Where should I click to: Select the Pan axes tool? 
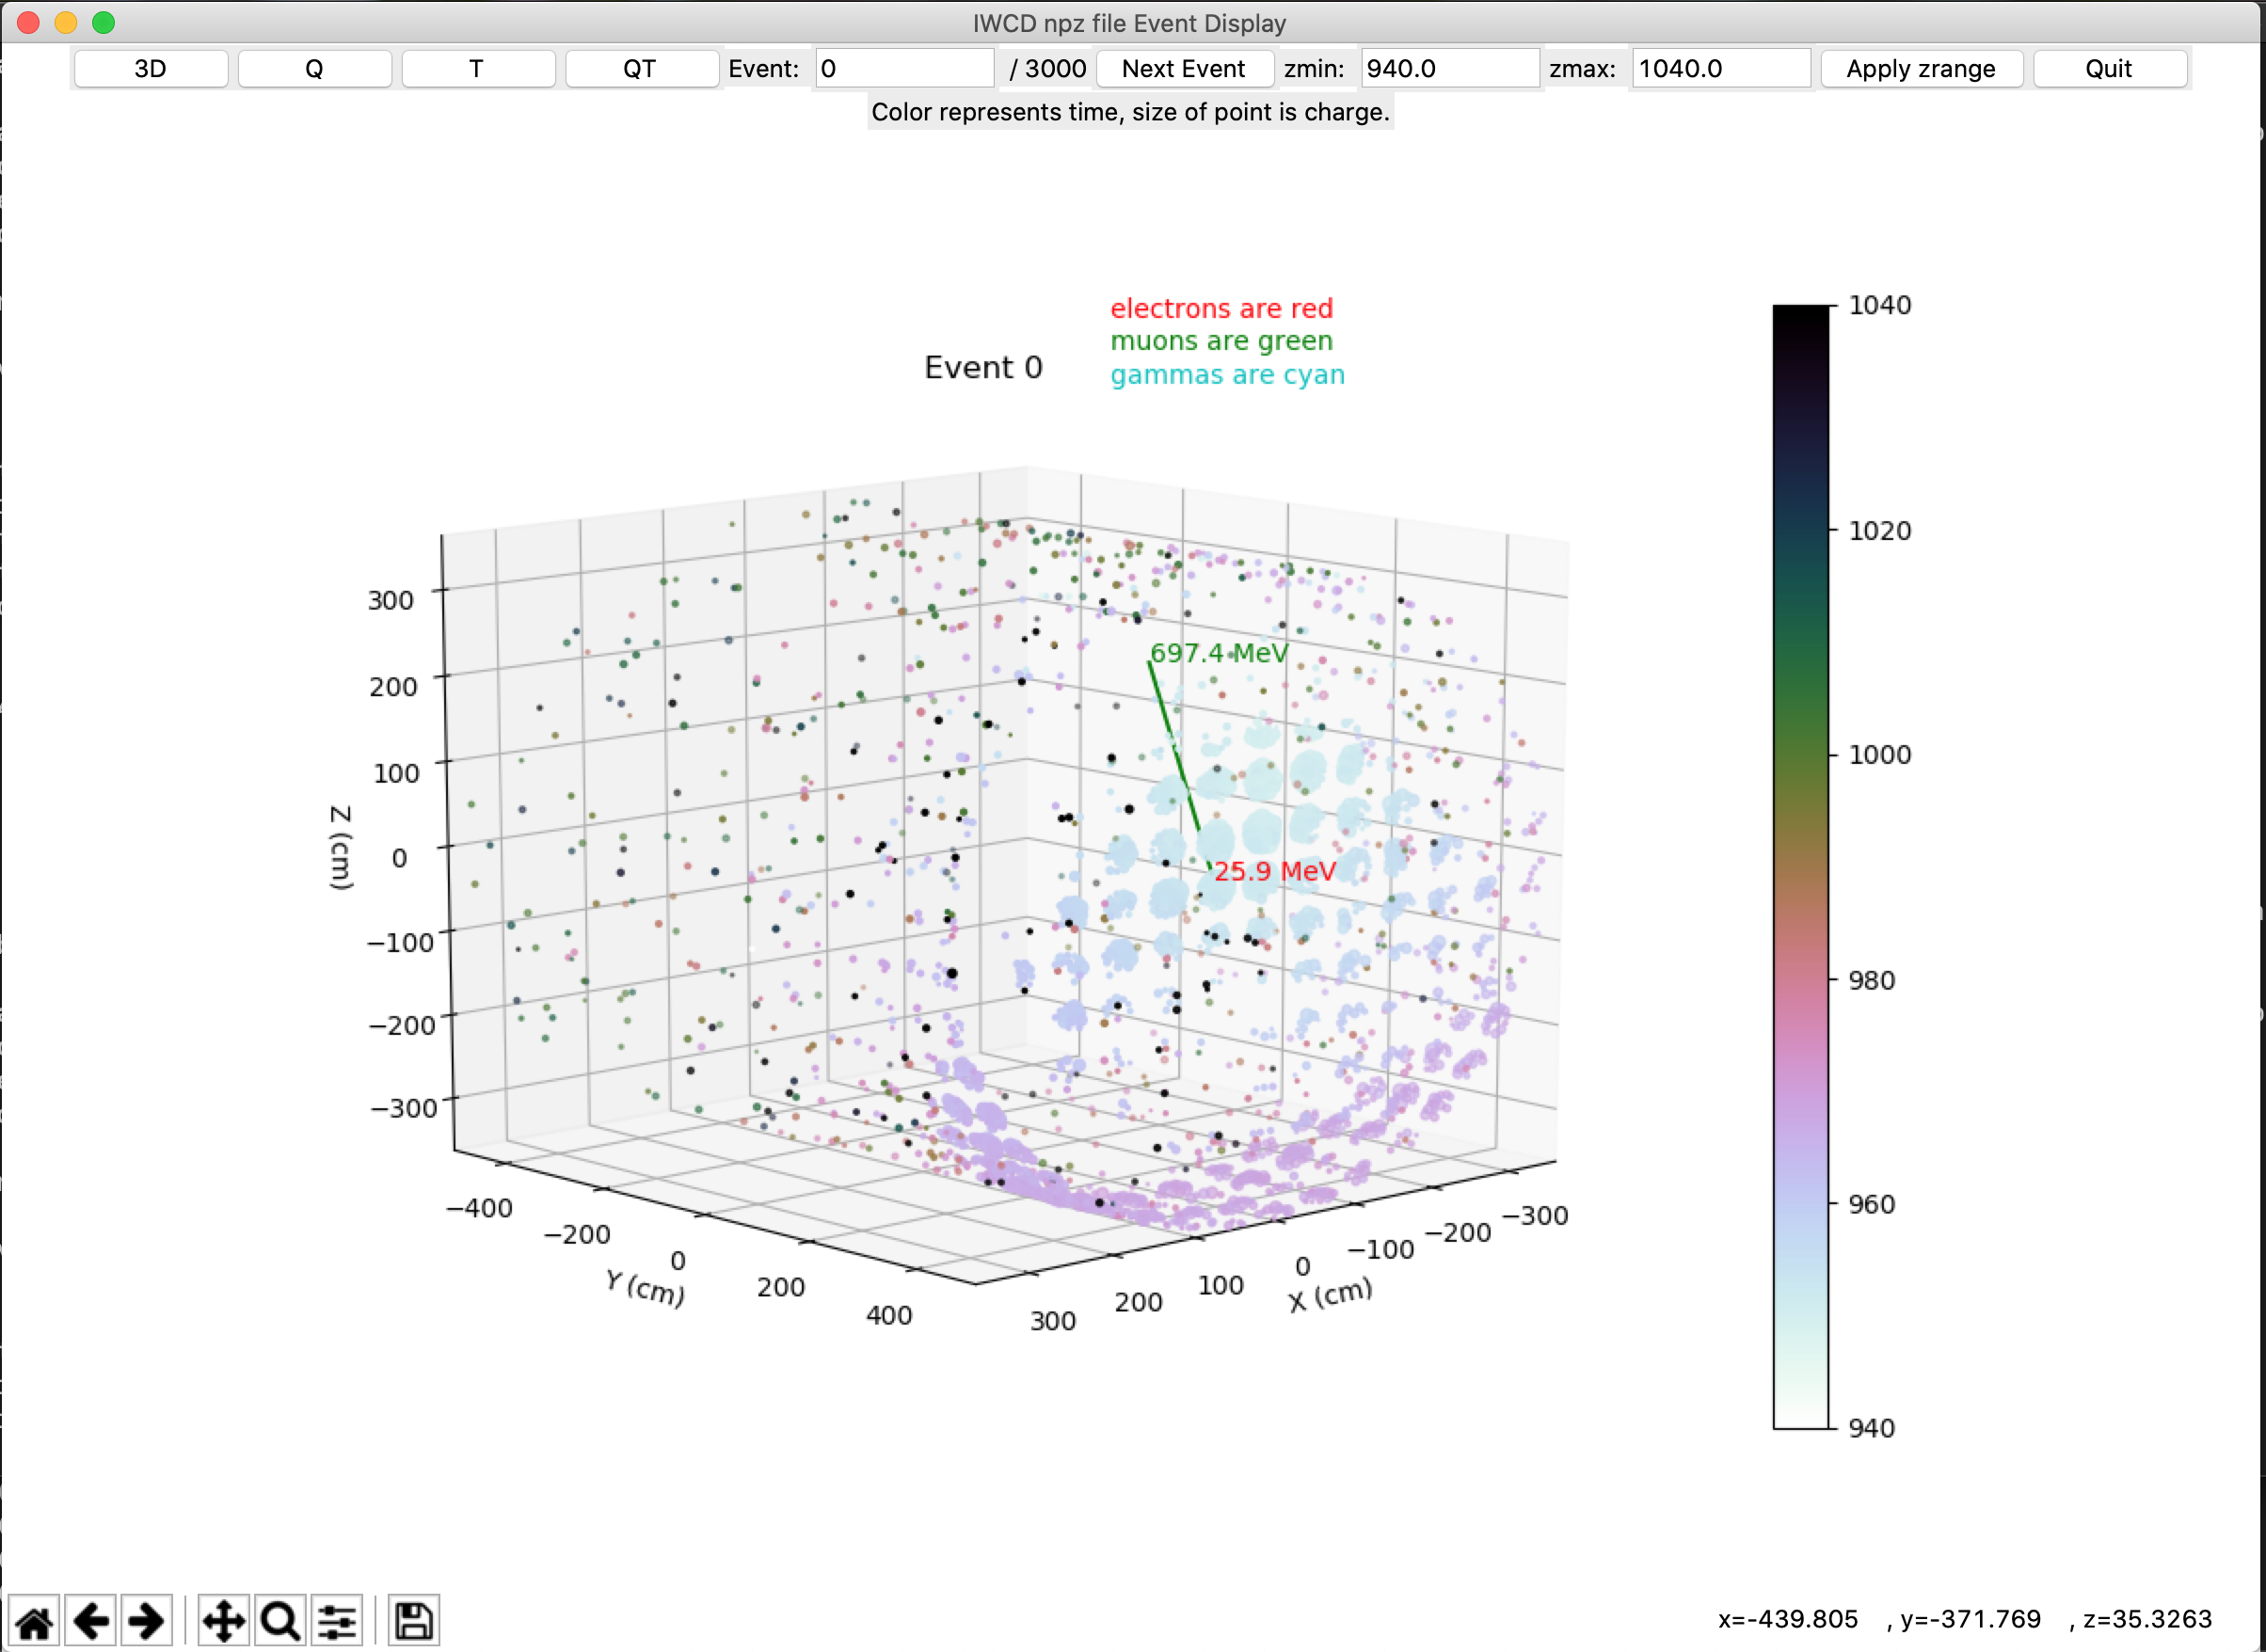(x=223, y=1621)
